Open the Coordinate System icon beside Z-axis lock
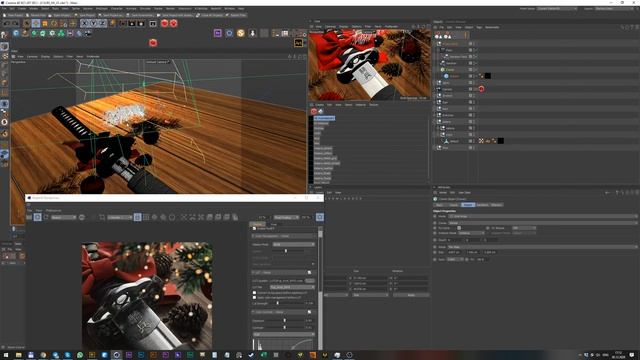The width and height of the screenshot is (640, 360). pos(113,23)
